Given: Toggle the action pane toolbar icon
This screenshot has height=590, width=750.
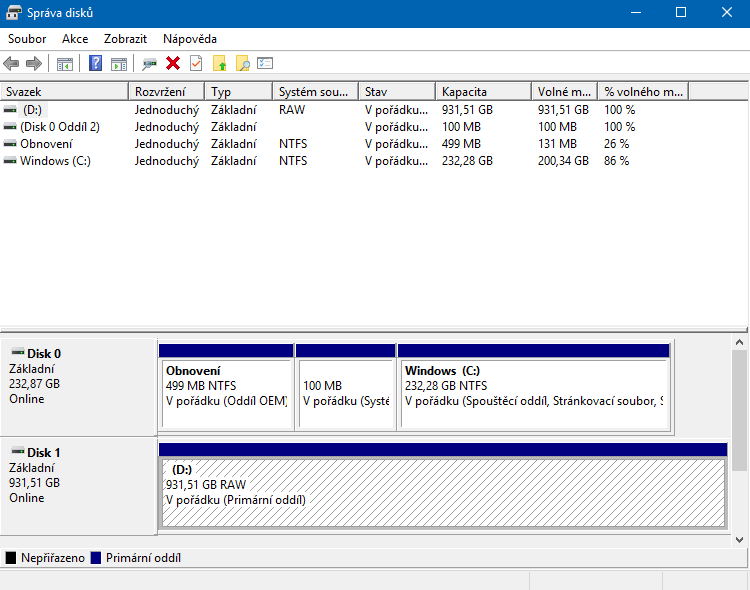Looking at the screenshot, I should pos(119,64).
